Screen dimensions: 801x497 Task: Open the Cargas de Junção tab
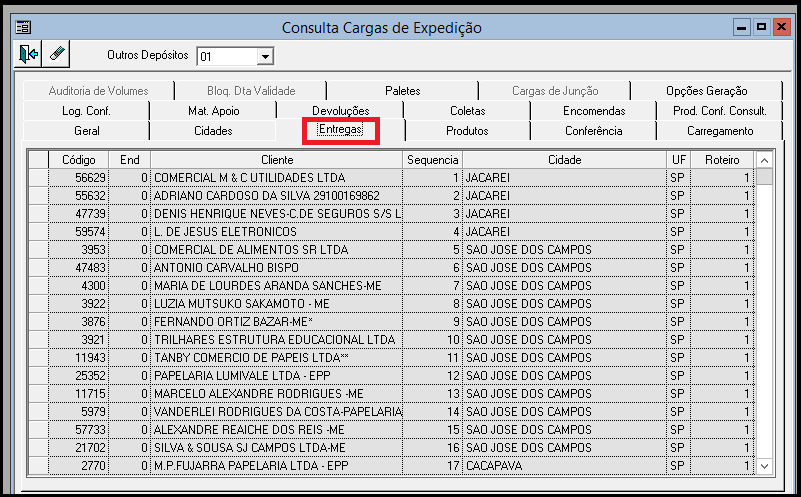point(555,91)
